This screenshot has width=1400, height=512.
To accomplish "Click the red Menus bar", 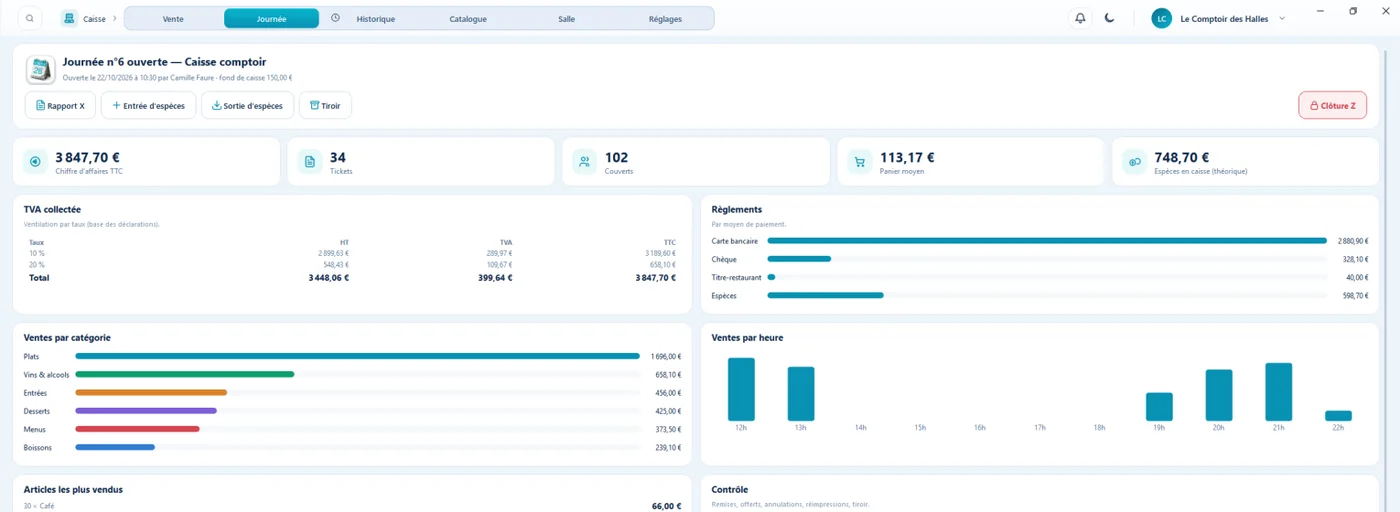I will point(137,429).
